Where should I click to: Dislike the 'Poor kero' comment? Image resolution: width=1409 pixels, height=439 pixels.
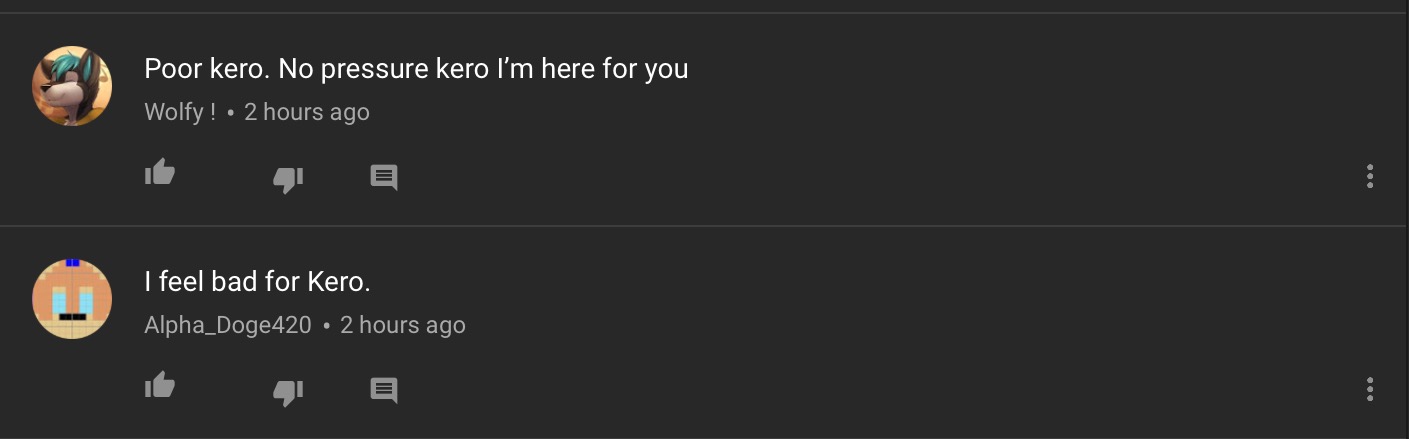click(x=288, y=179)
